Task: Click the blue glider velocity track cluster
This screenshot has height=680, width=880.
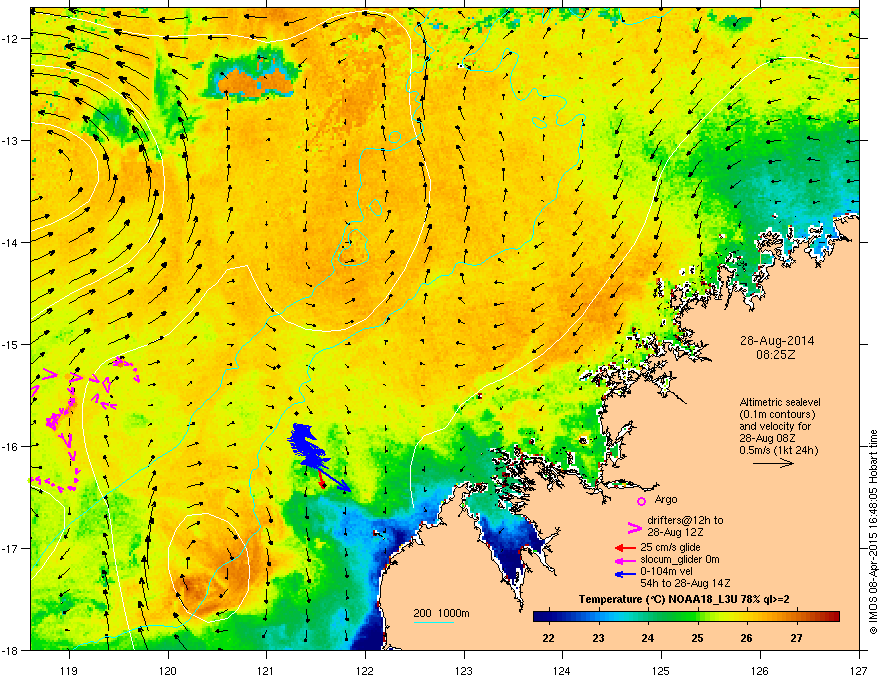Action: pos(310,449)
